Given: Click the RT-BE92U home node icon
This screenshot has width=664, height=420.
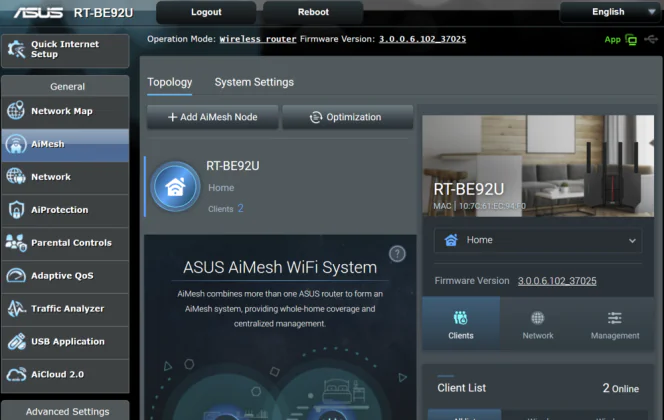Looking at the screenshot, I should tap(175, 186).
